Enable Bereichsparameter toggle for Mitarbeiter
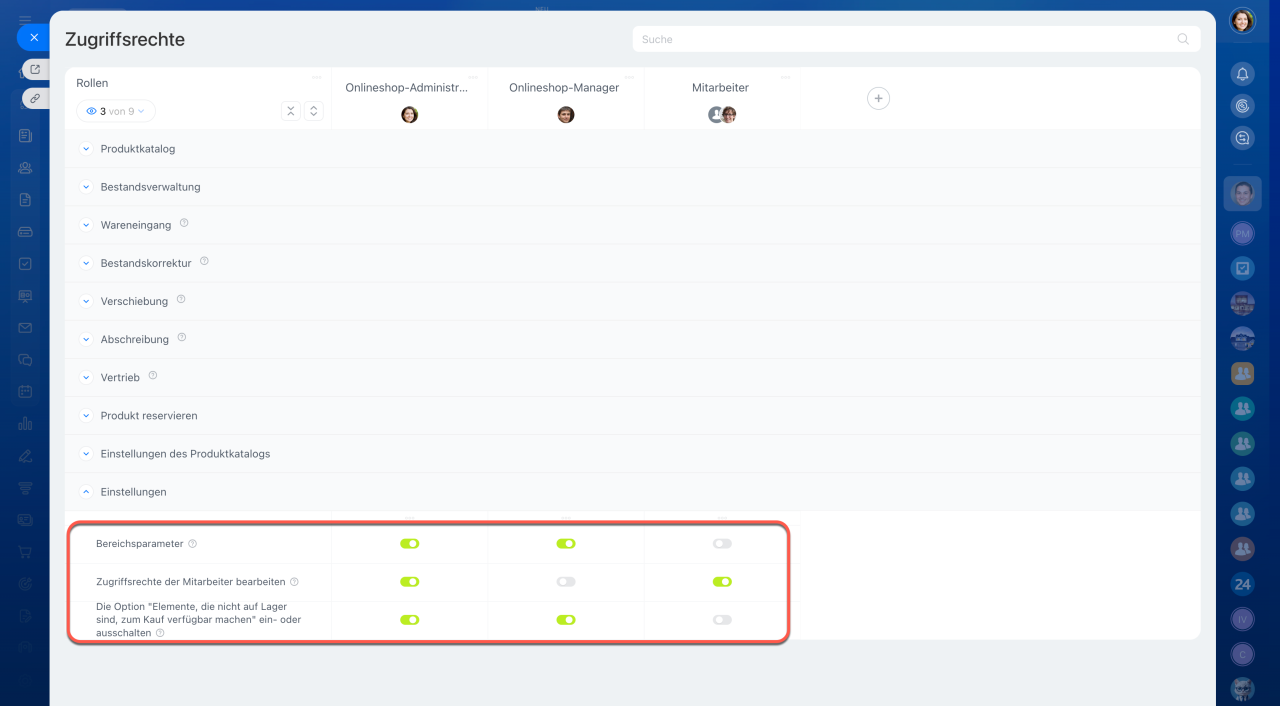The width and height of the screenshot is (1280, 706). 722,544
